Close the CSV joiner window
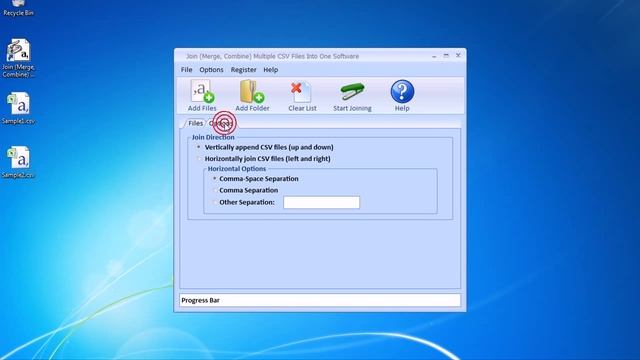The width and height of the screenshot is (640, 360). pos(458,55)
